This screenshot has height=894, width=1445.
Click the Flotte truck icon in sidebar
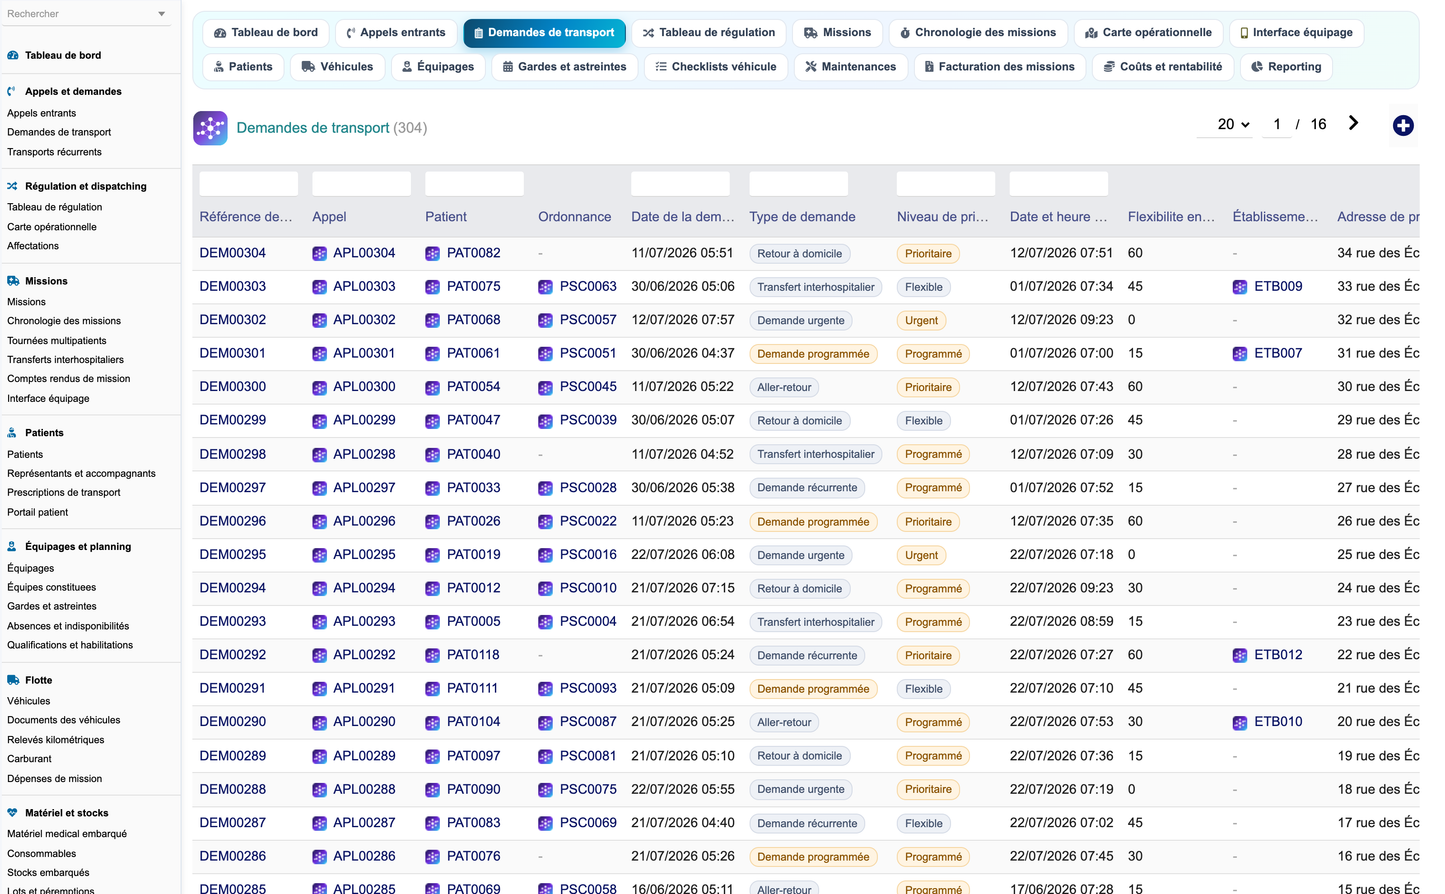pyautogui.click(x=12, y=680)
